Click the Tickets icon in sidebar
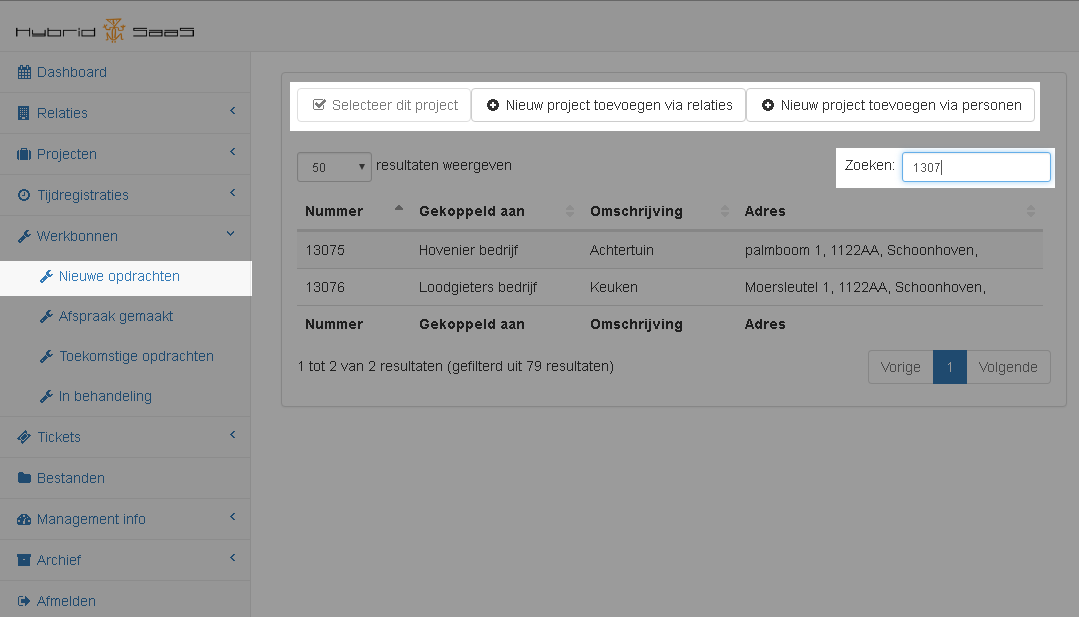 [24, 437]
